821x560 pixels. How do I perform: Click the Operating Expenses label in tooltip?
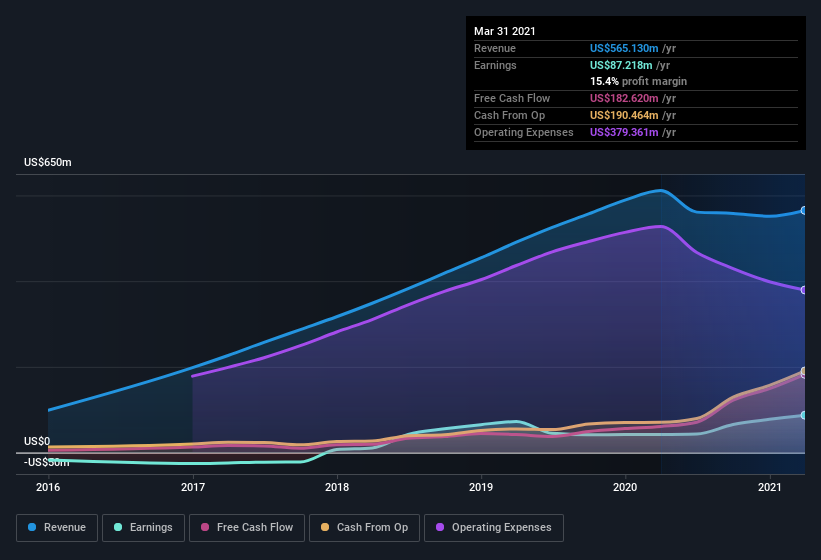coord(524,132)
